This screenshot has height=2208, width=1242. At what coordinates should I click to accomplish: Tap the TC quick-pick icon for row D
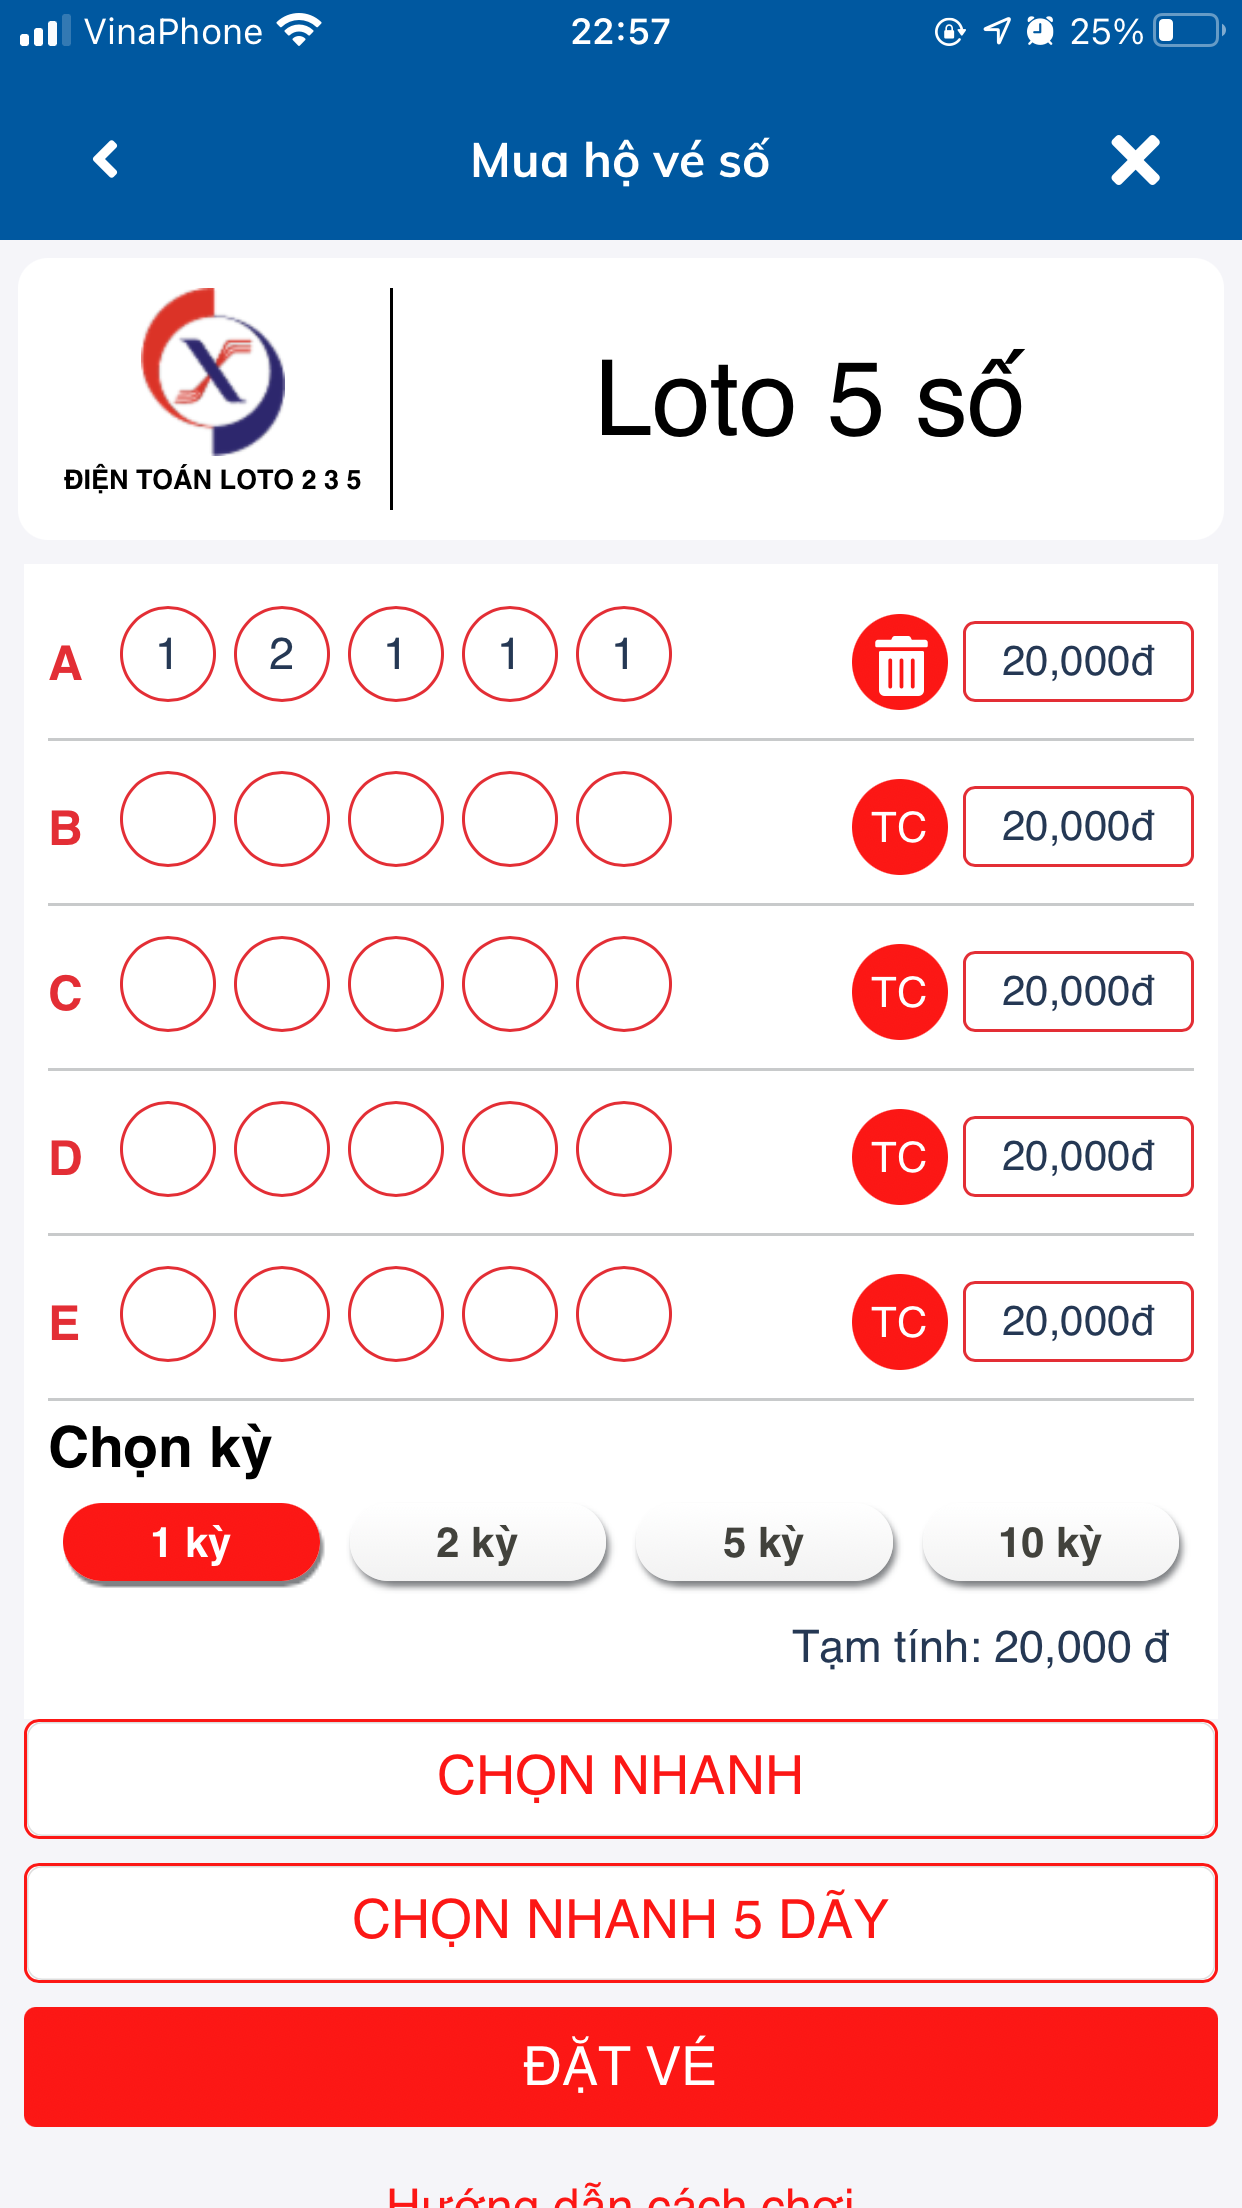point(899,1157)
